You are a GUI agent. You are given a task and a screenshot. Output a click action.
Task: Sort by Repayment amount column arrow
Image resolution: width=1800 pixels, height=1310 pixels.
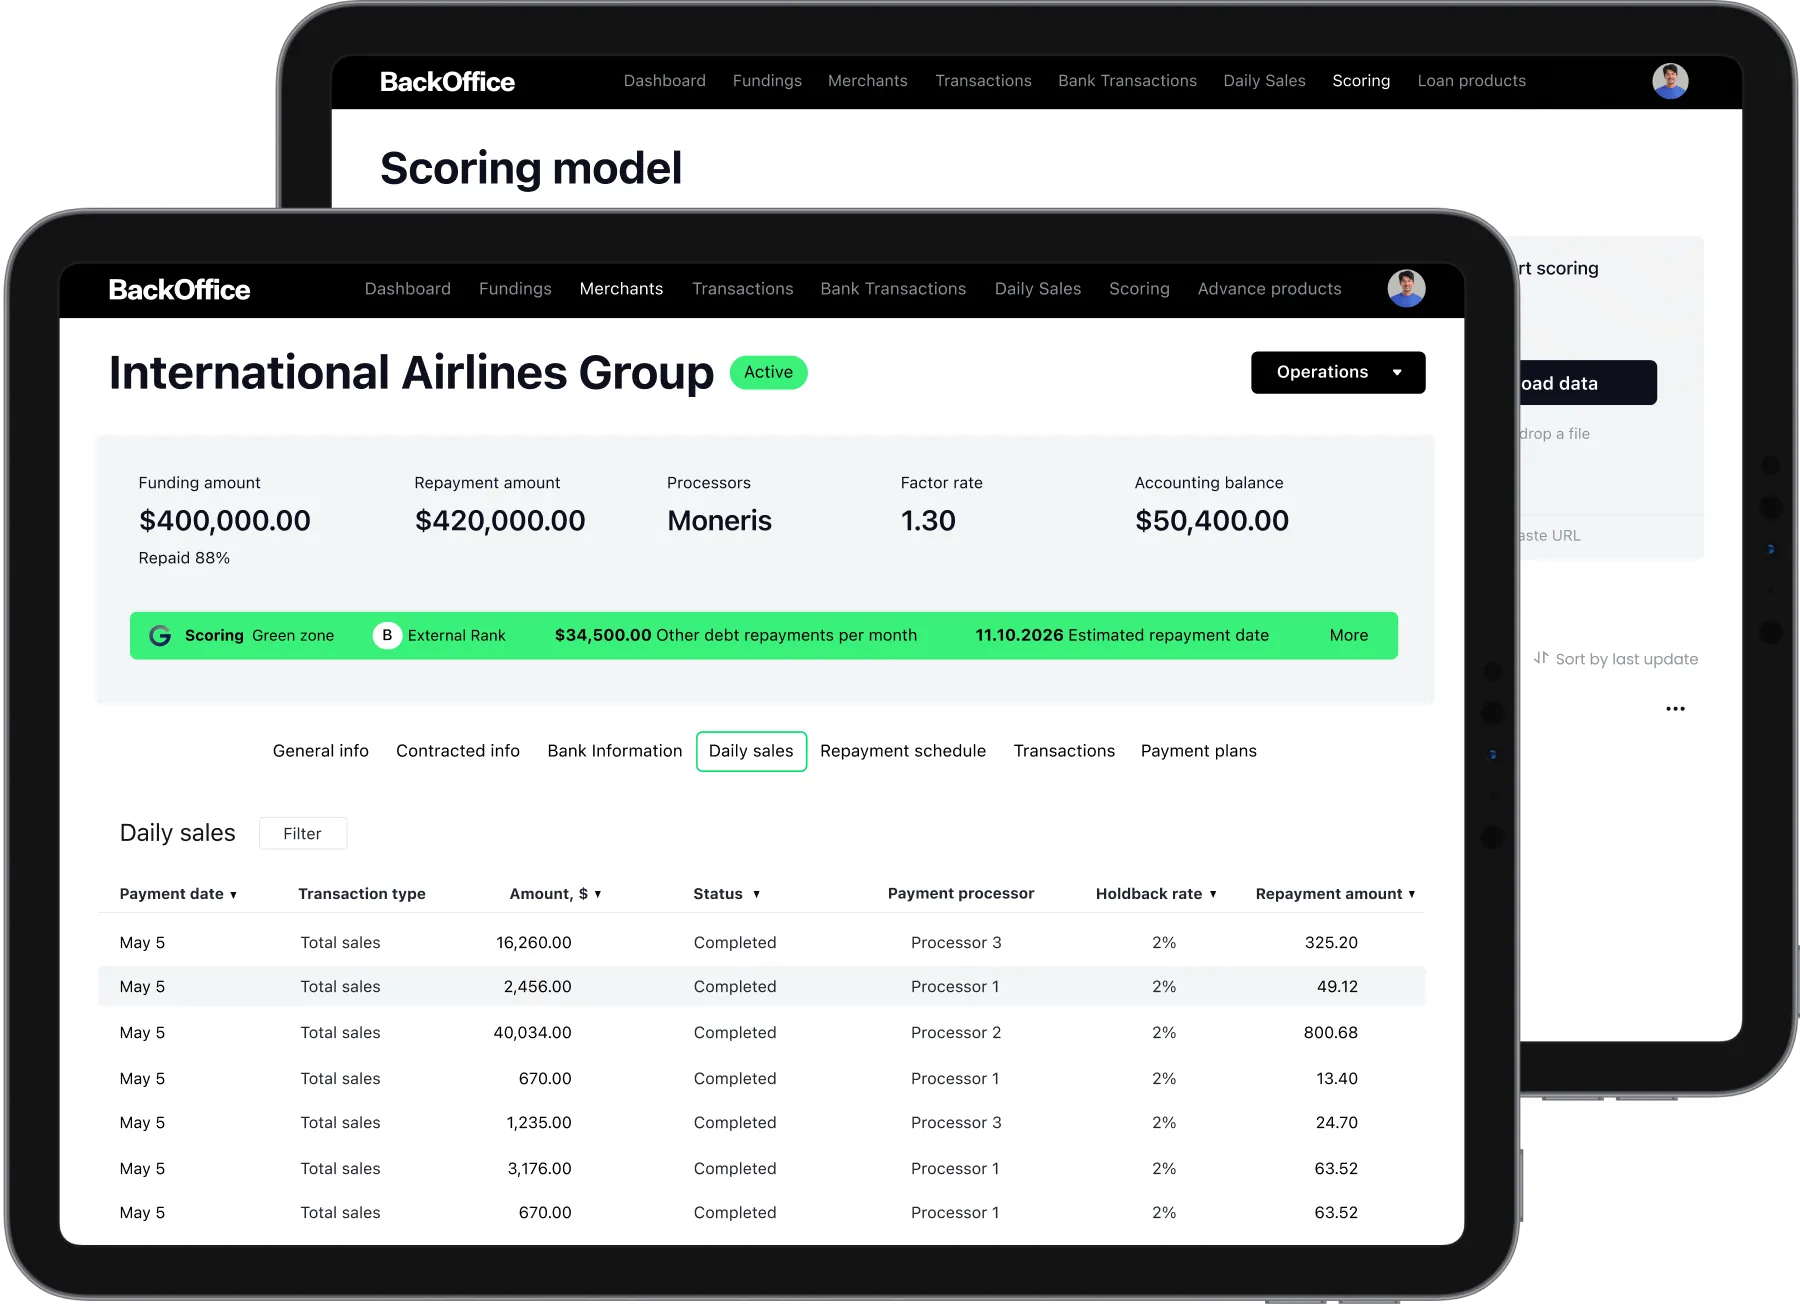(1412, 894)
